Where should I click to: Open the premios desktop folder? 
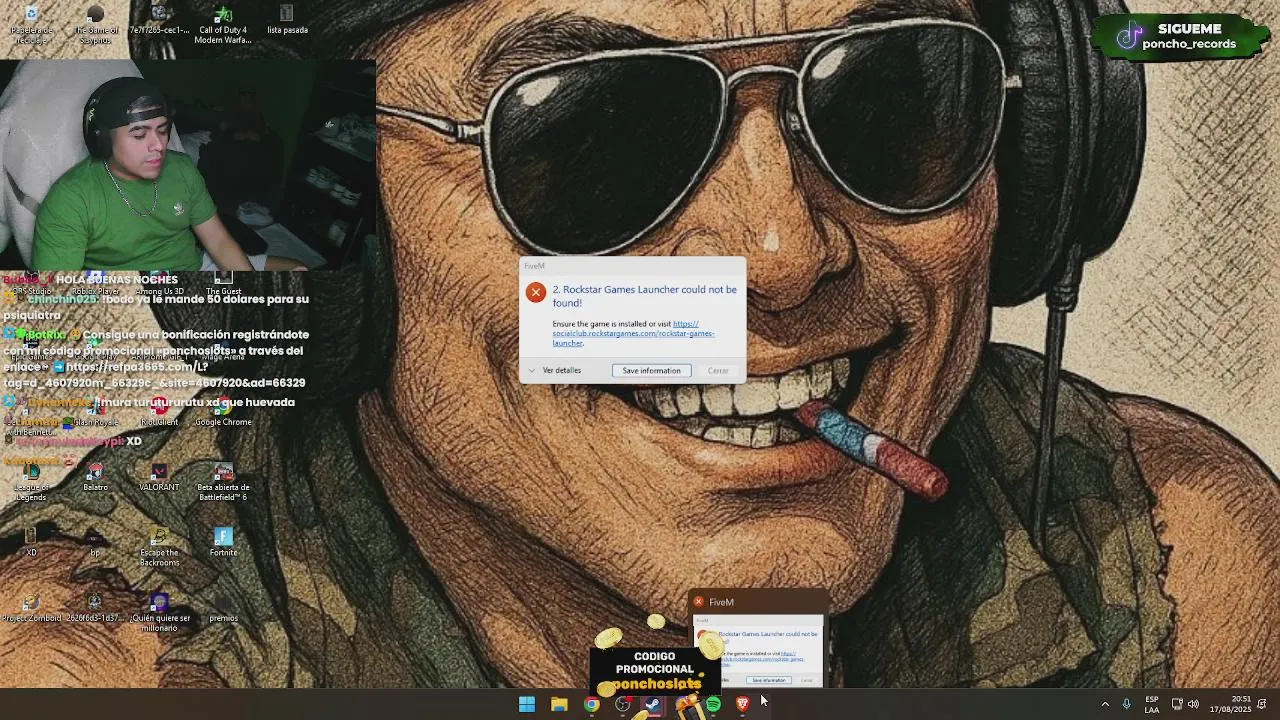pos(223,608)
